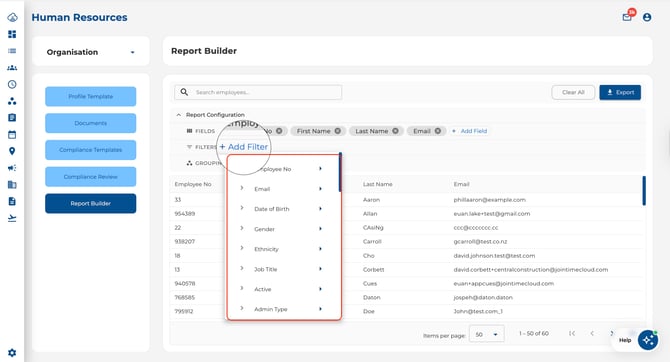Click employee number 954389

(185, 214)
